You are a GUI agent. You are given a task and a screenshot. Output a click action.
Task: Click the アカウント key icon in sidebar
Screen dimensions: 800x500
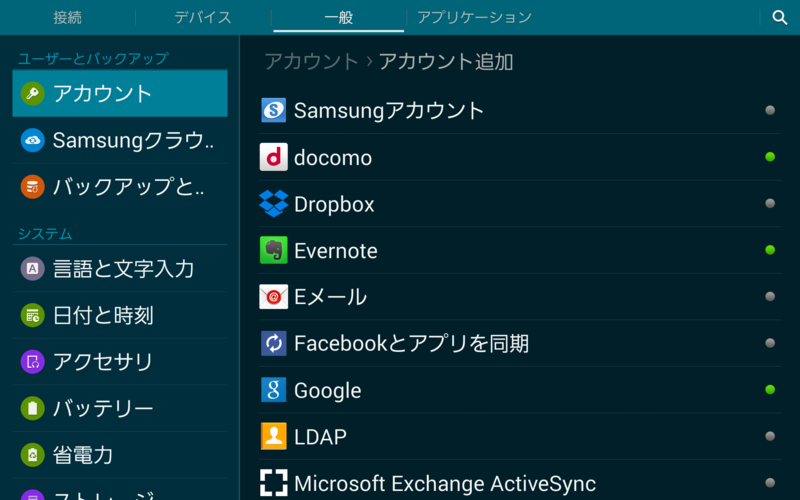(x=33, y=93)
